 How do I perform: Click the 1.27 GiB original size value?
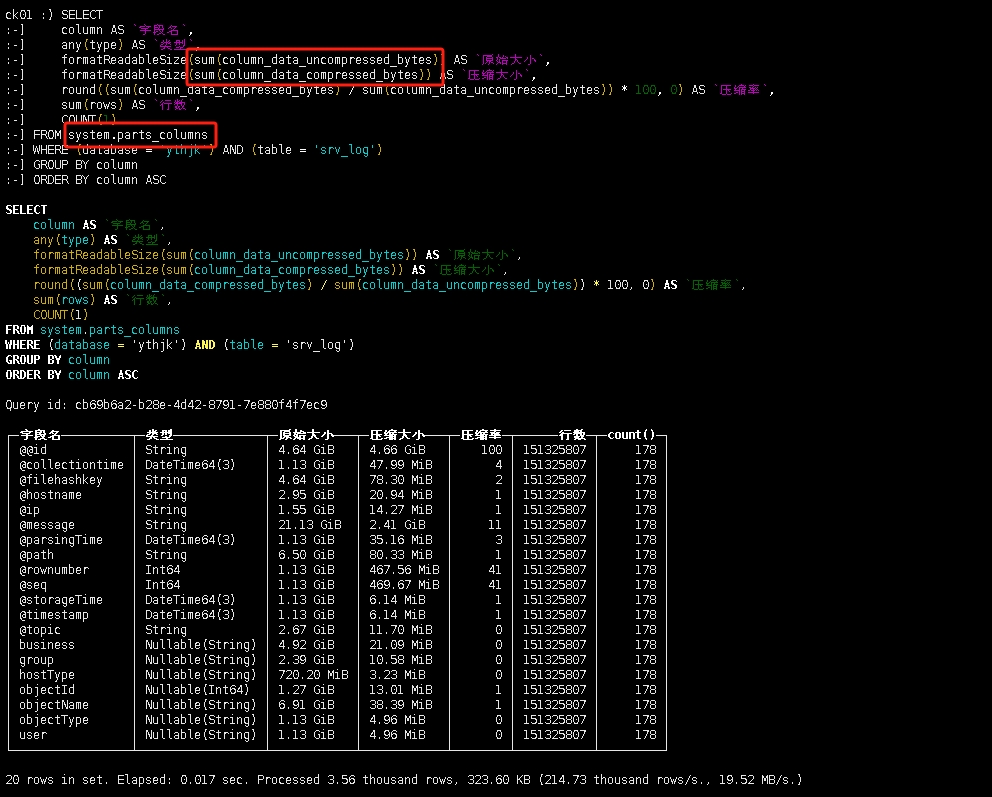[306, 690]
